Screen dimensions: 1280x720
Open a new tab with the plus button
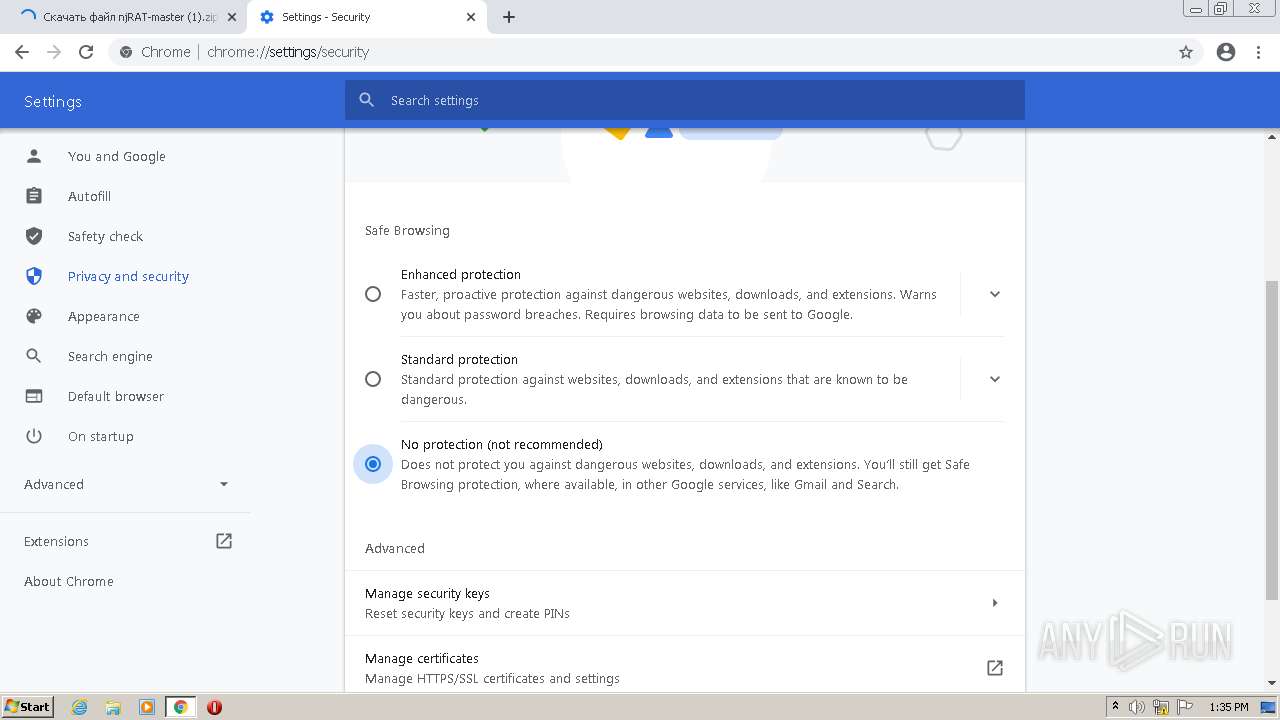[509, 17]
